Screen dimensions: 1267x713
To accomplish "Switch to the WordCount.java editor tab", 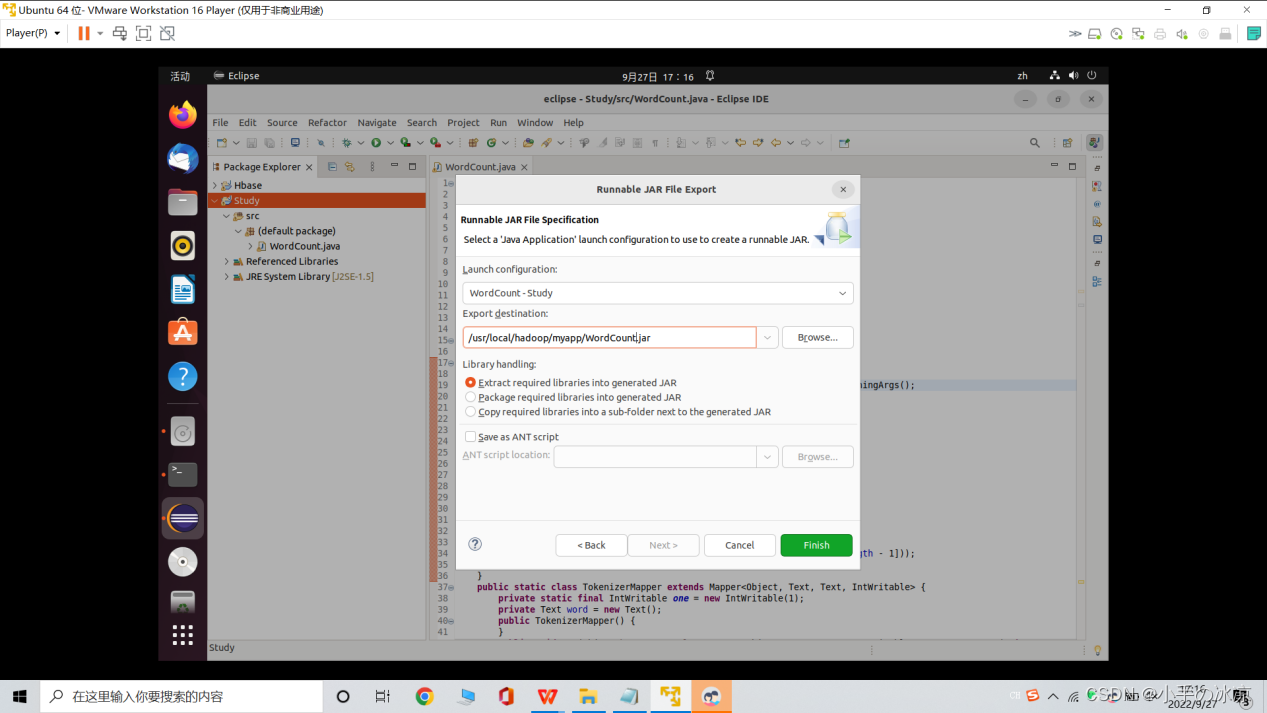I will 479,167.
